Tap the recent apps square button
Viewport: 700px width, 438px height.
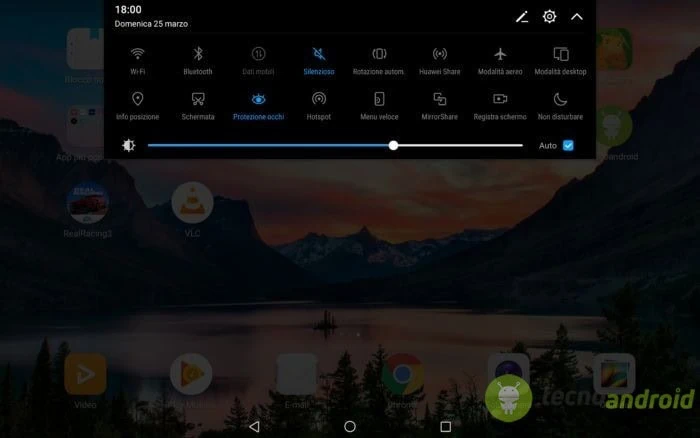pyautogui.click(x=446, y=426)
